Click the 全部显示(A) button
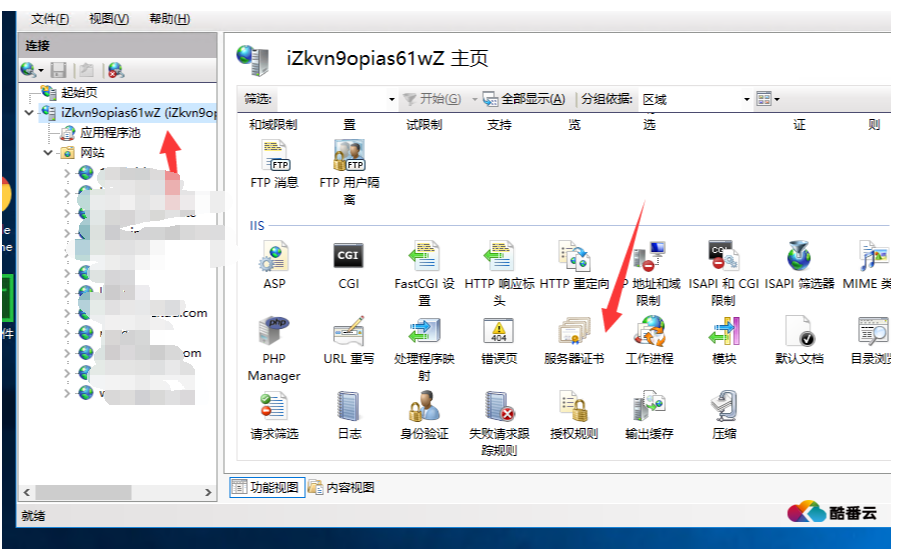The width and height of the screenshot is (897, 552). (x=524, y=99)
